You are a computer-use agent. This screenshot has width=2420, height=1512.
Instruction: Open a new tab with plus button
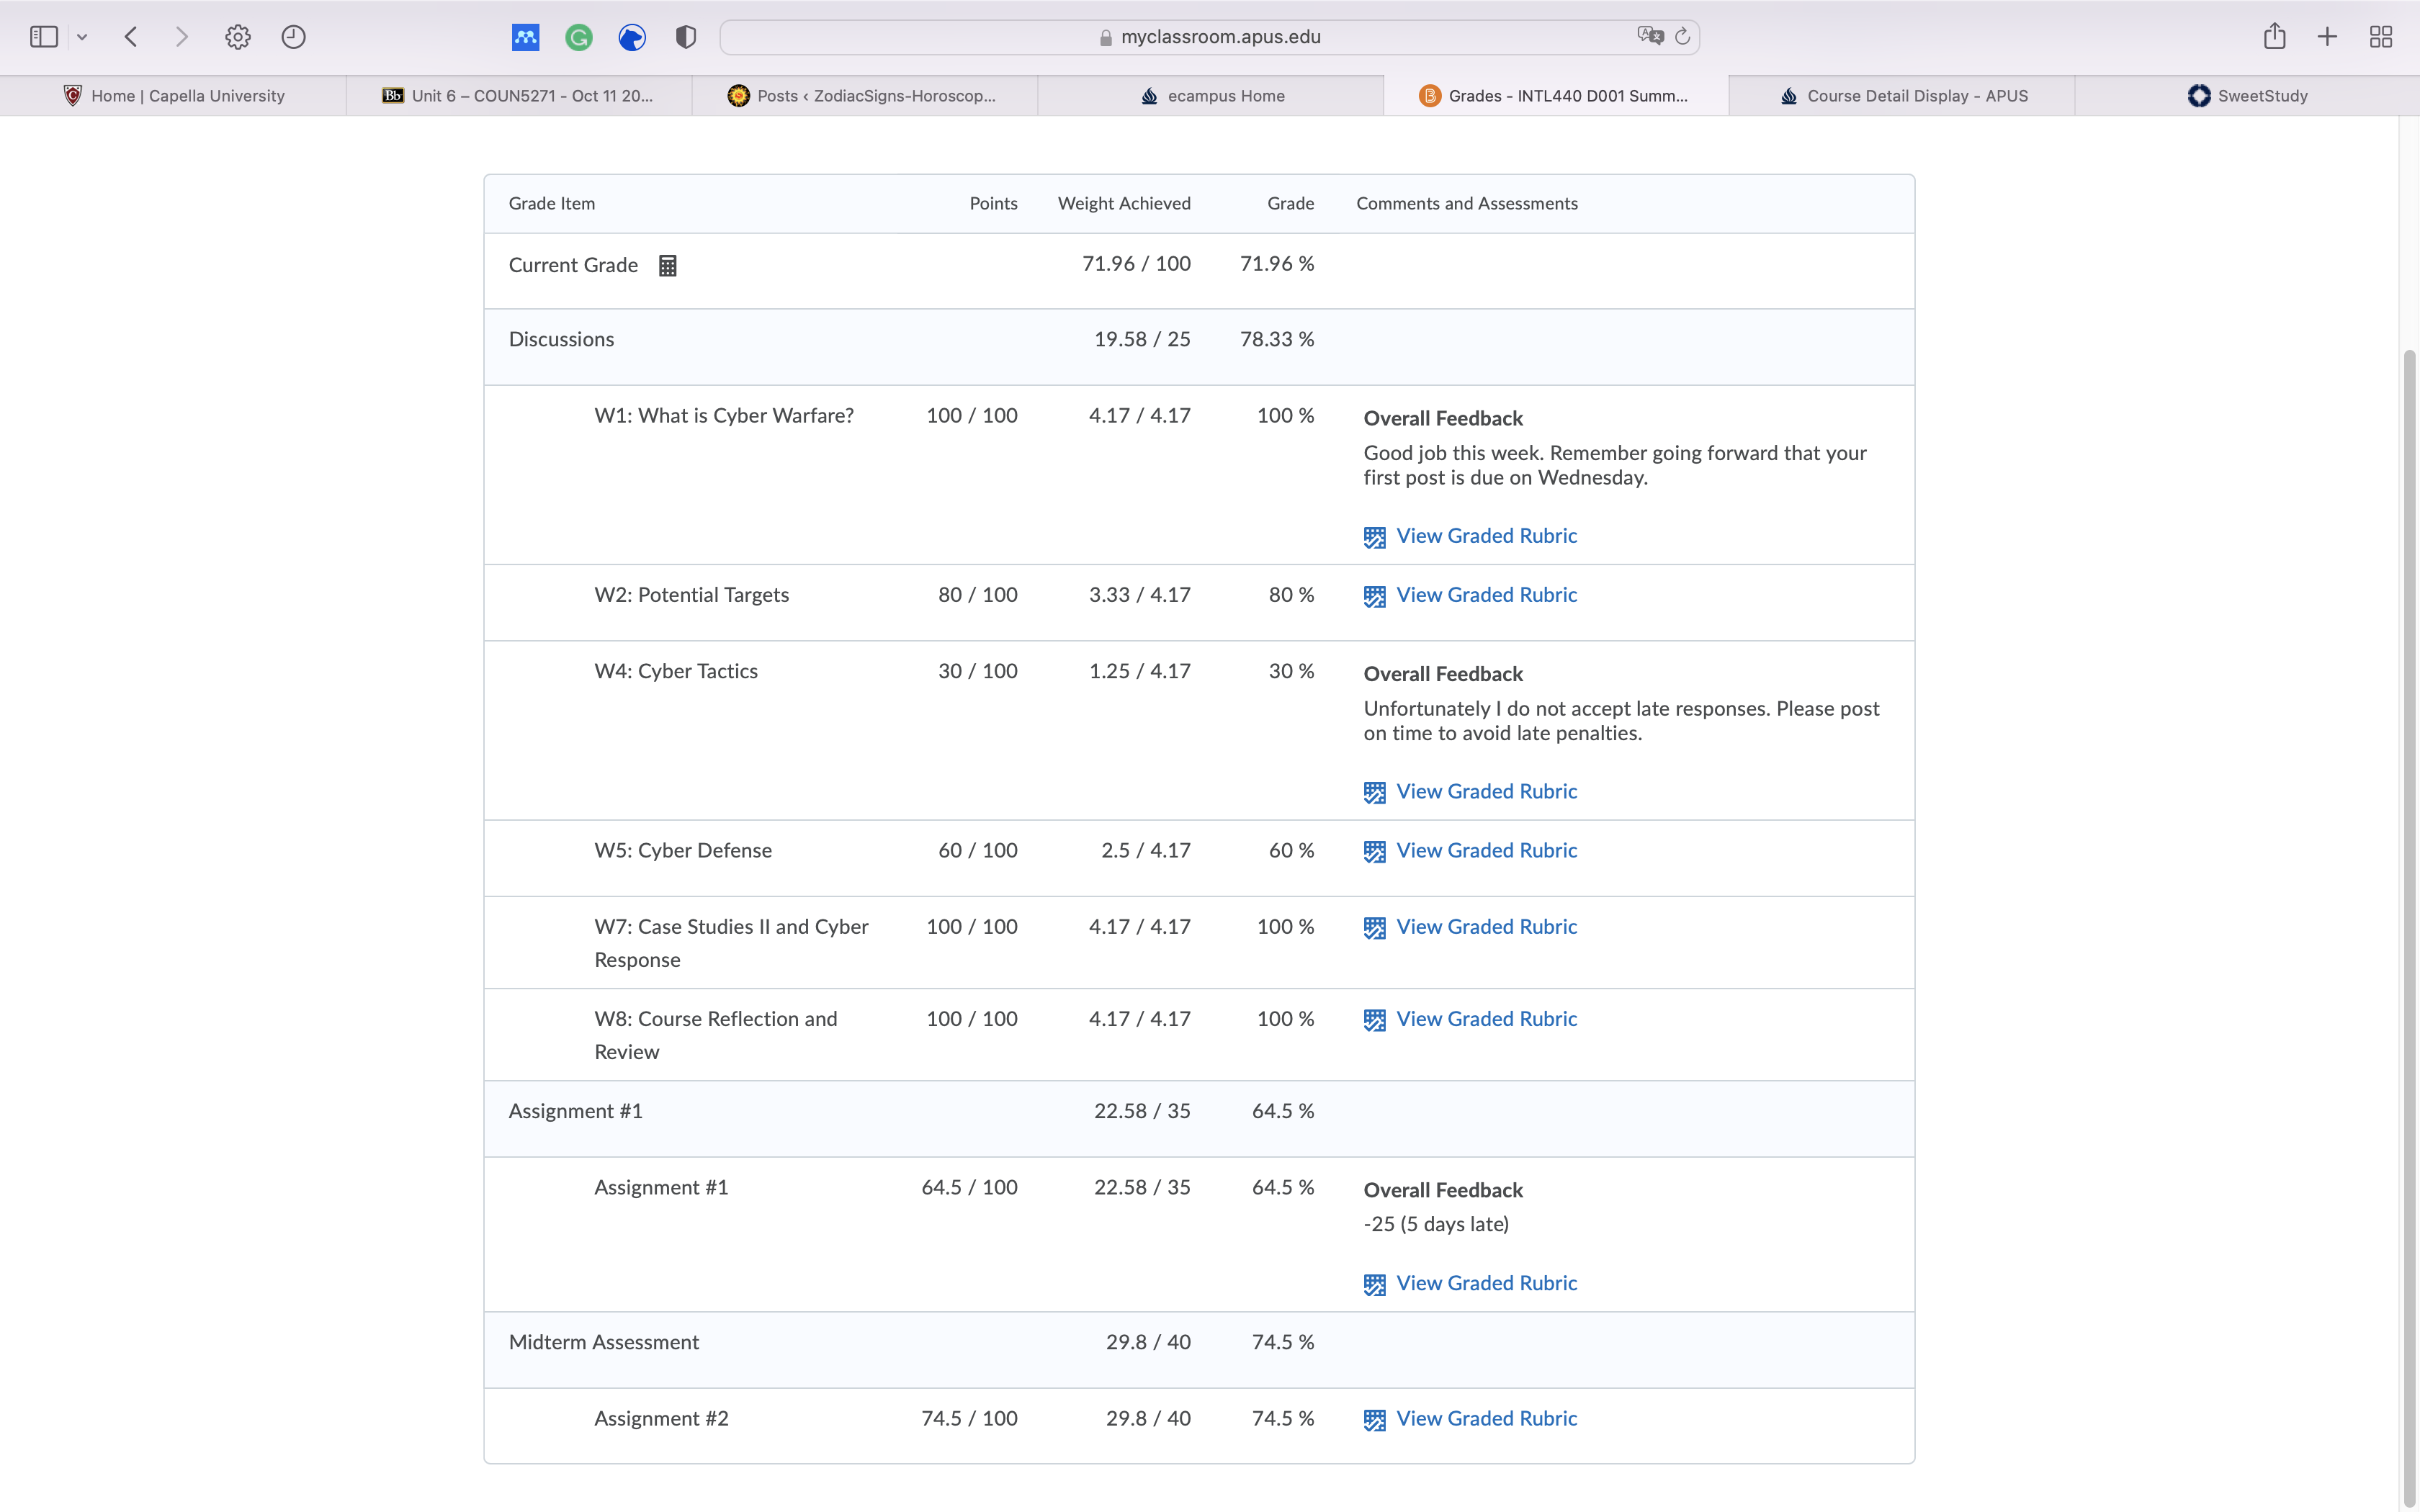[2327, 37]
